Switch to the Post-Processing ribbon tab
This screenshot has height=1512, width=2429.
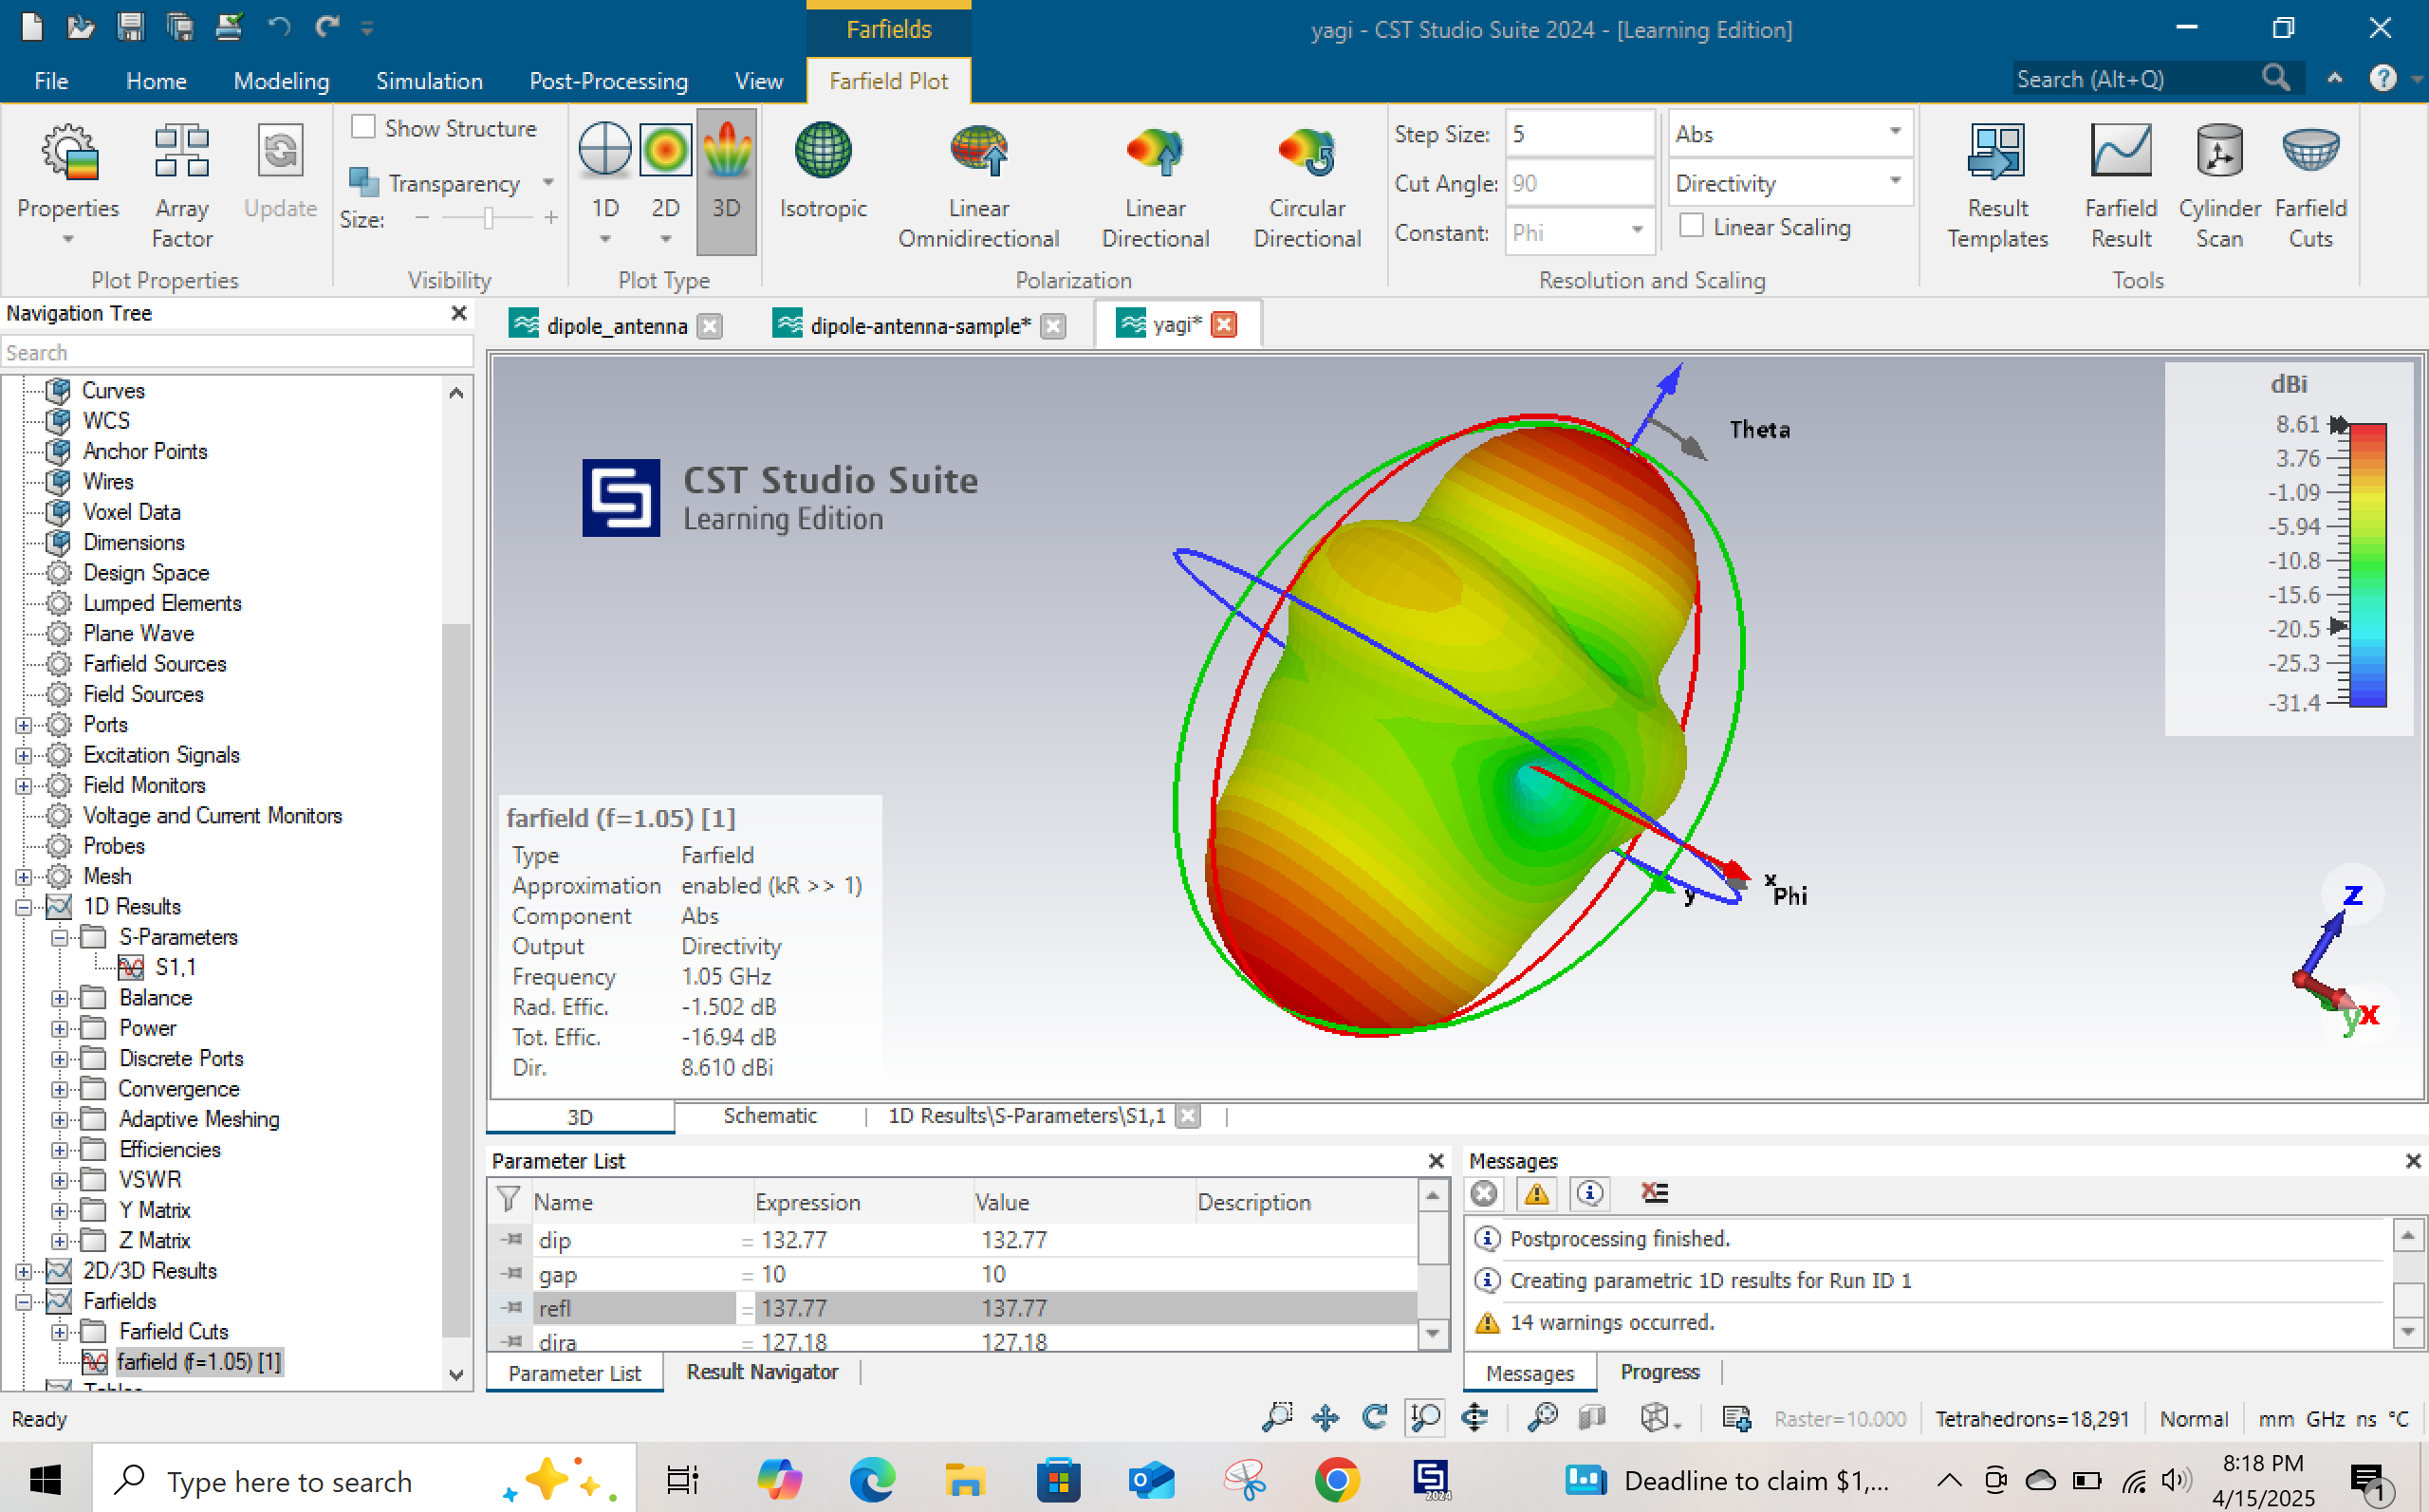coord(608,81)
